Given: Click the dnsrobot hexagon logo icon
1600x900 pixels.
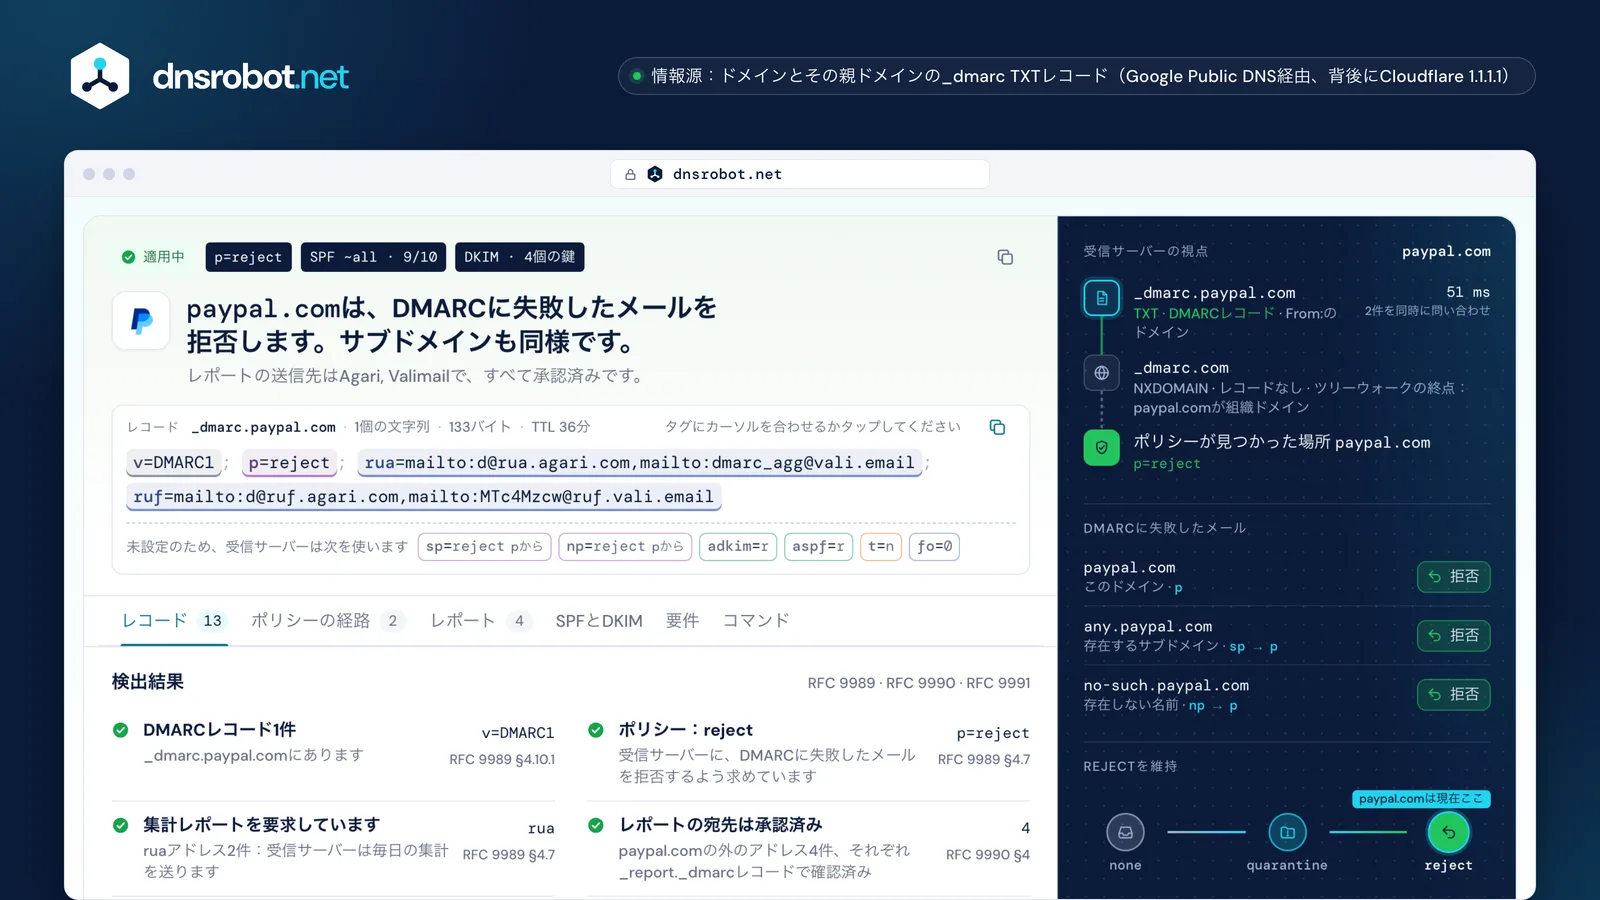Looking at the screenshot, I should 100,76.
